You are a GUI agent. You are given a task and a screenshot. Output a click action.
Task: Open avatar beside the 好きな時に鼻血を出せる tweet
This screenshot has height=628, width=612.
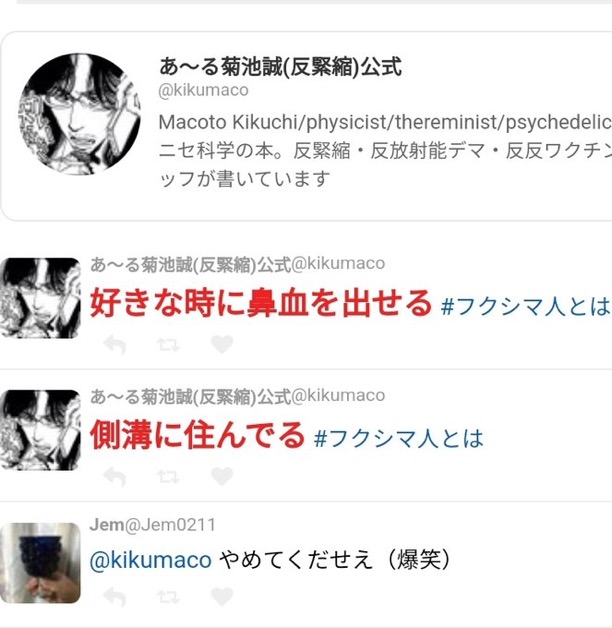[x=40, y=298]
